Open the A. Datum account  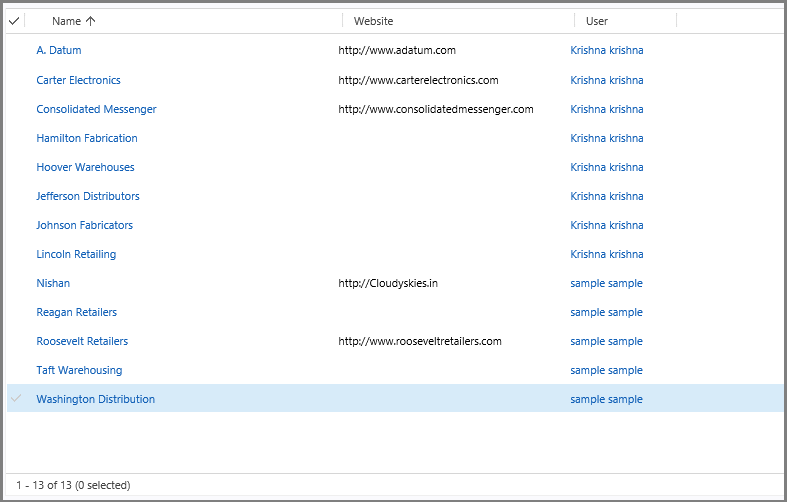59,50
